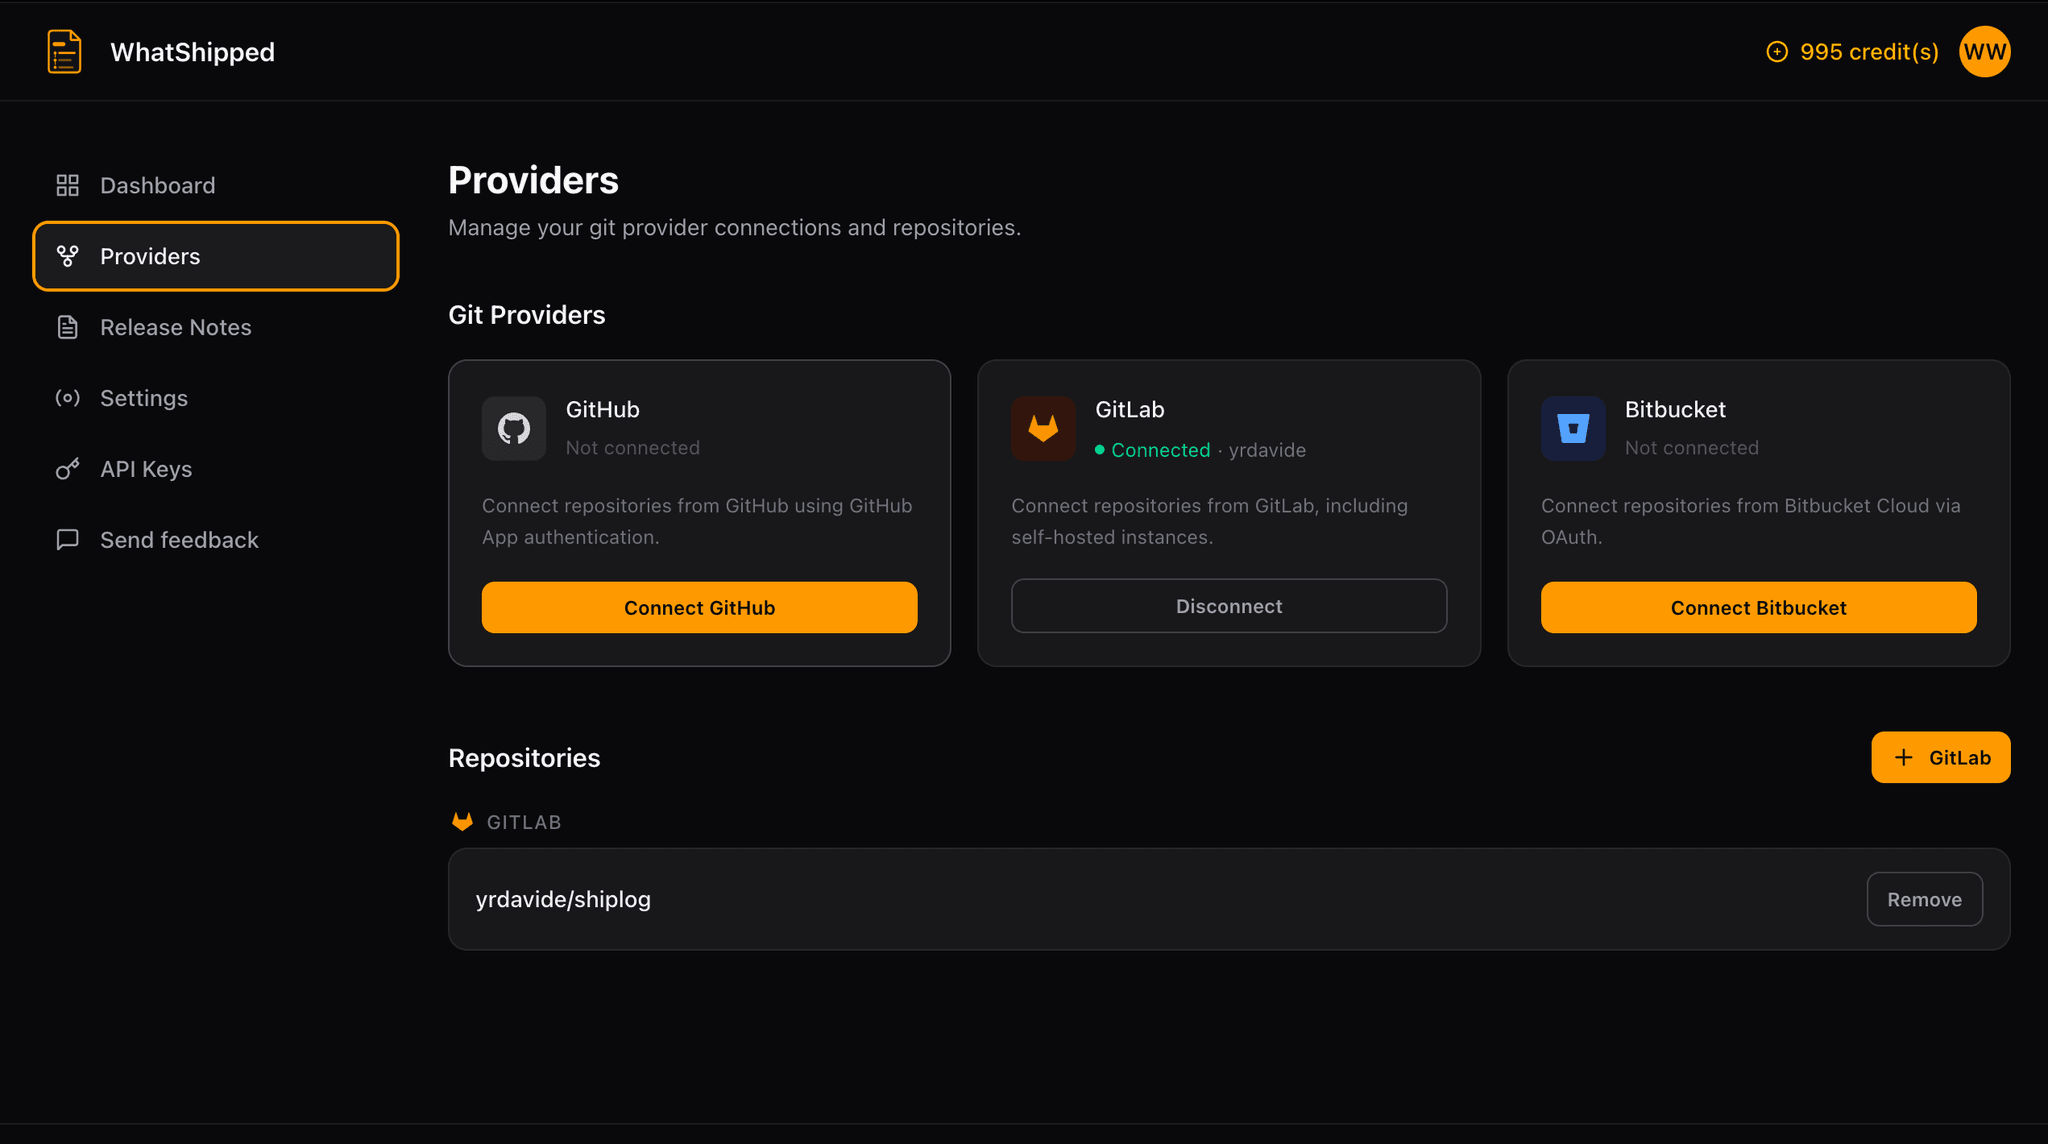Click the Release Notes document icon
2048x1144 pixels.
tap(67, 327)
